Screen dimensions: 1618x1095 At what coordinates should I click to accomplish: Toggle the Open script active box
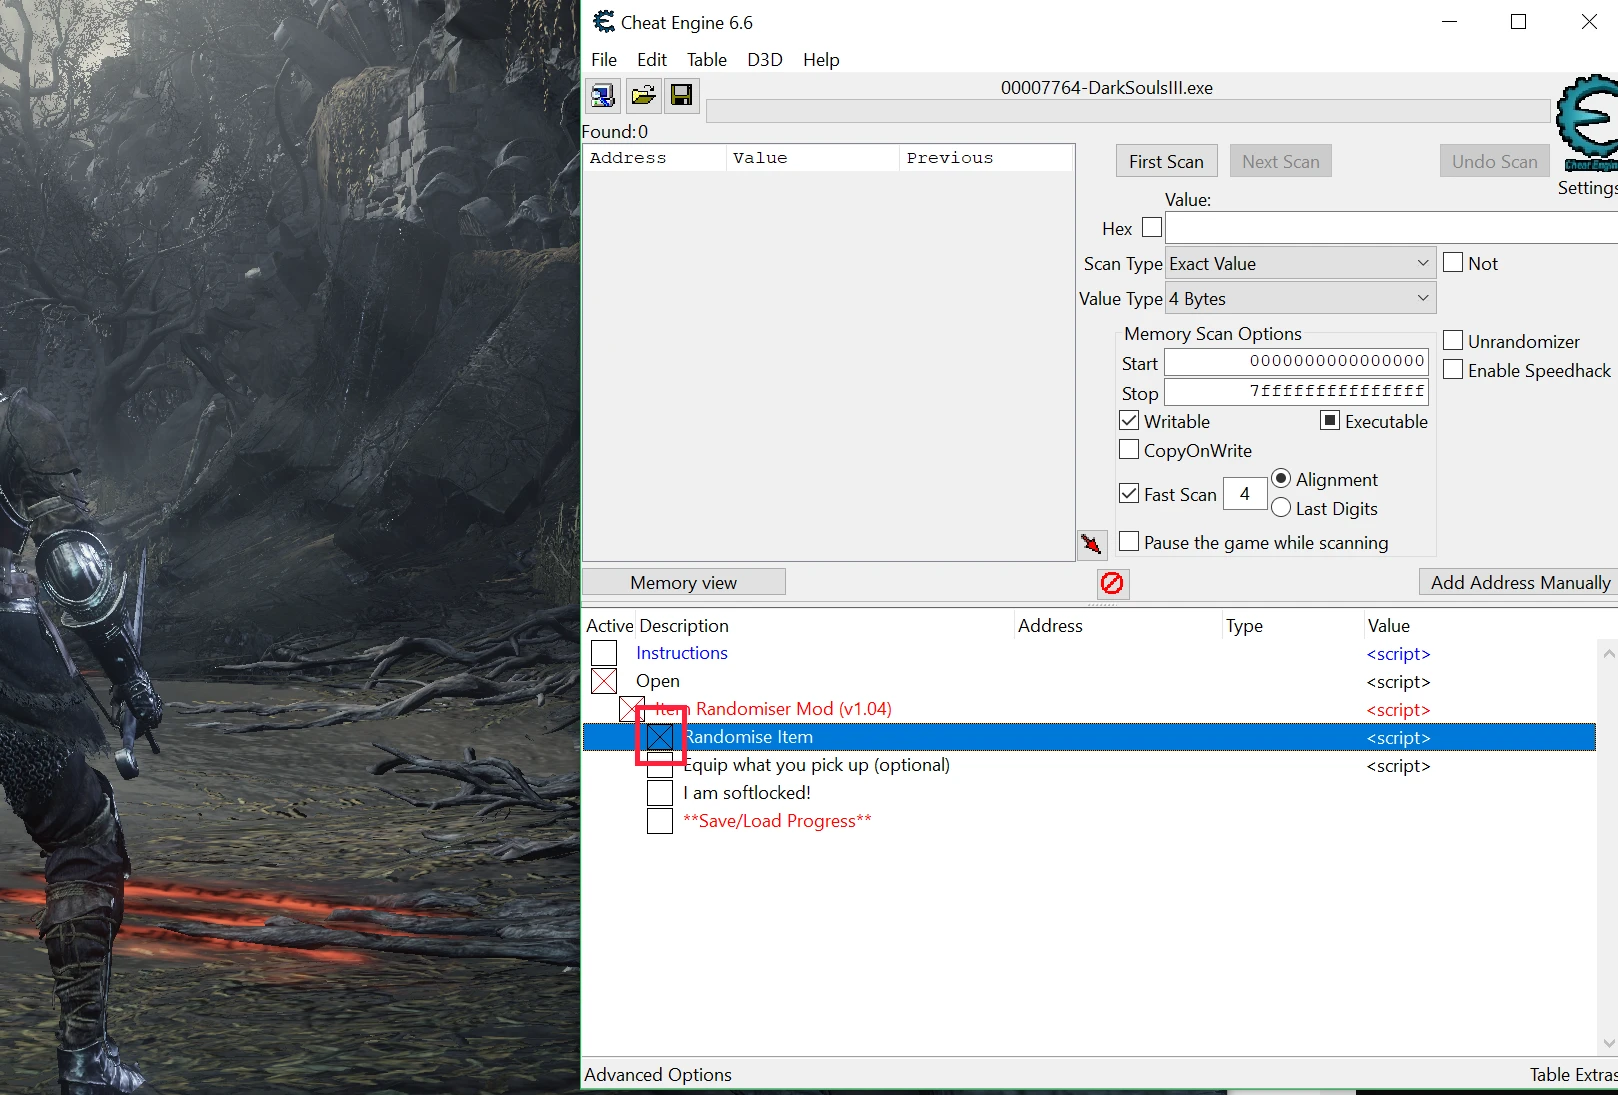coord(604,681)
